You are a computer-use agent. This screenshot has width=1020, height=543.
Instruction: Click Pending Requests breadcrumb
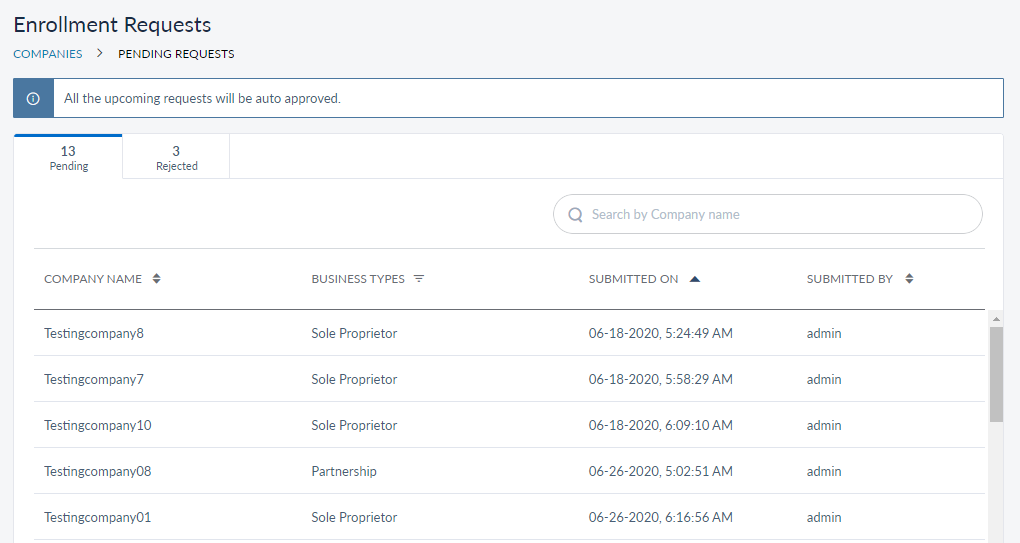(176, 54)
